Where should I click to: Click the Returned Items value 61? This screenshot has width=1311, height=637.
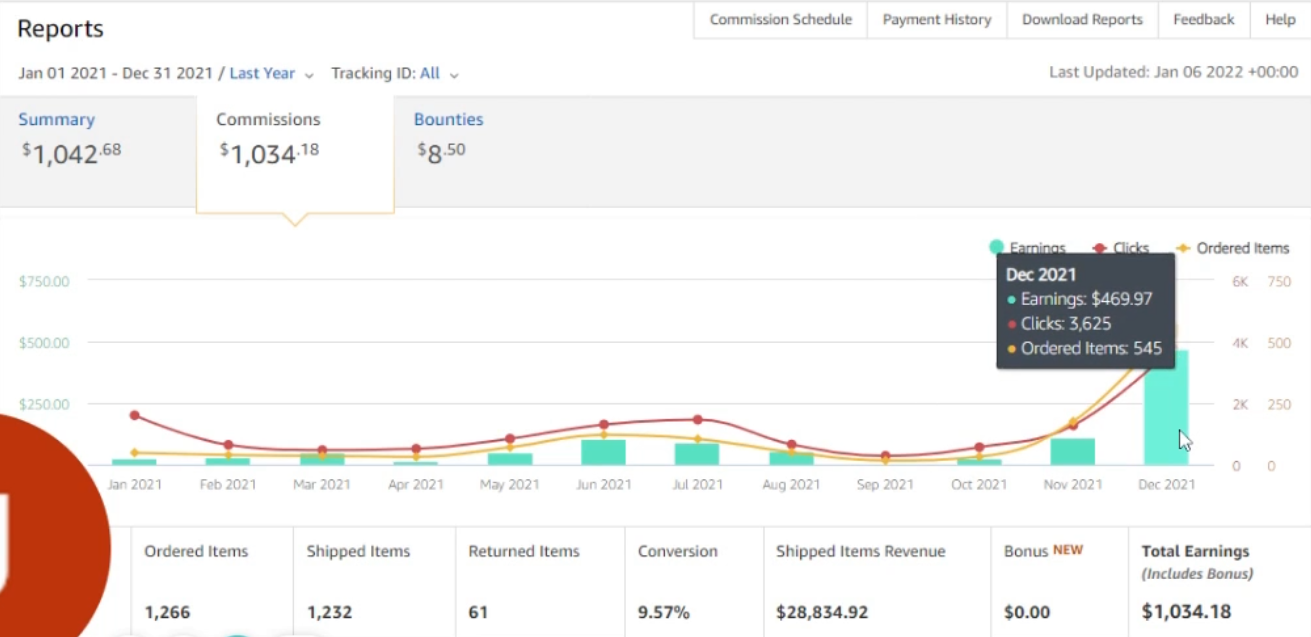pos(477,612)
